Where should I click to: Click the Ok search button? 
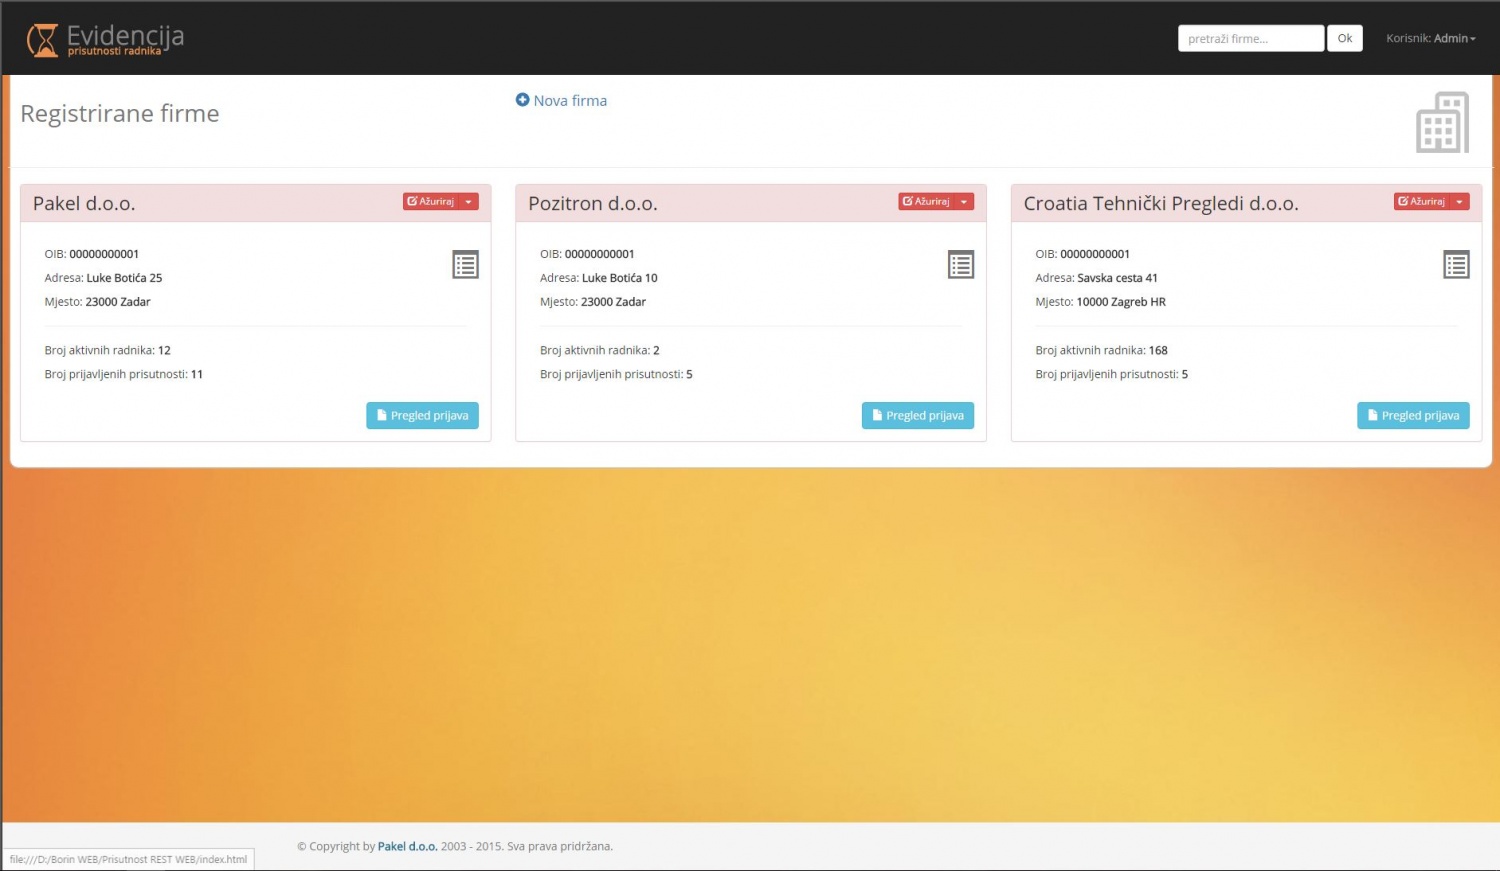click(1345, 39)
